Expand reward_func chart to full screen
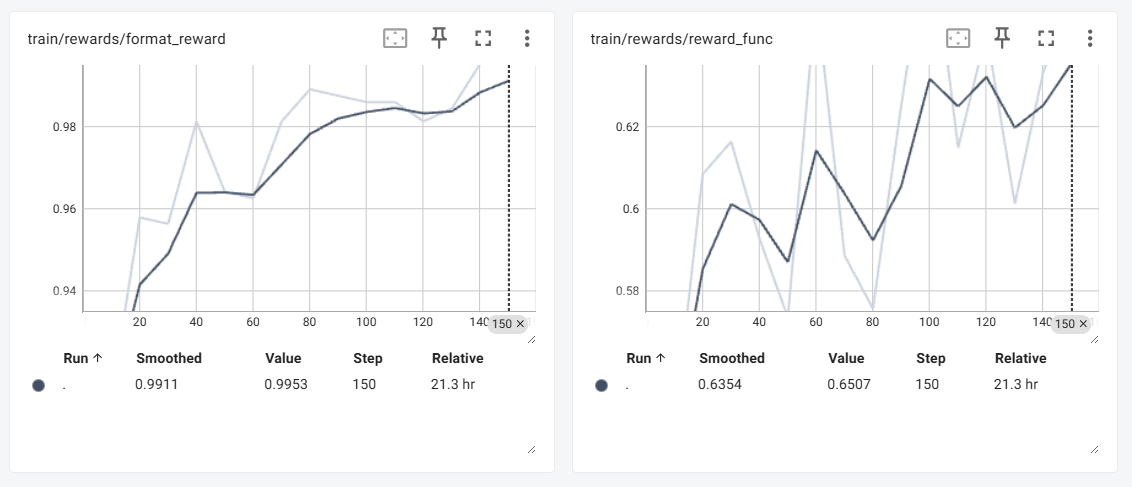 [1046, 39]
